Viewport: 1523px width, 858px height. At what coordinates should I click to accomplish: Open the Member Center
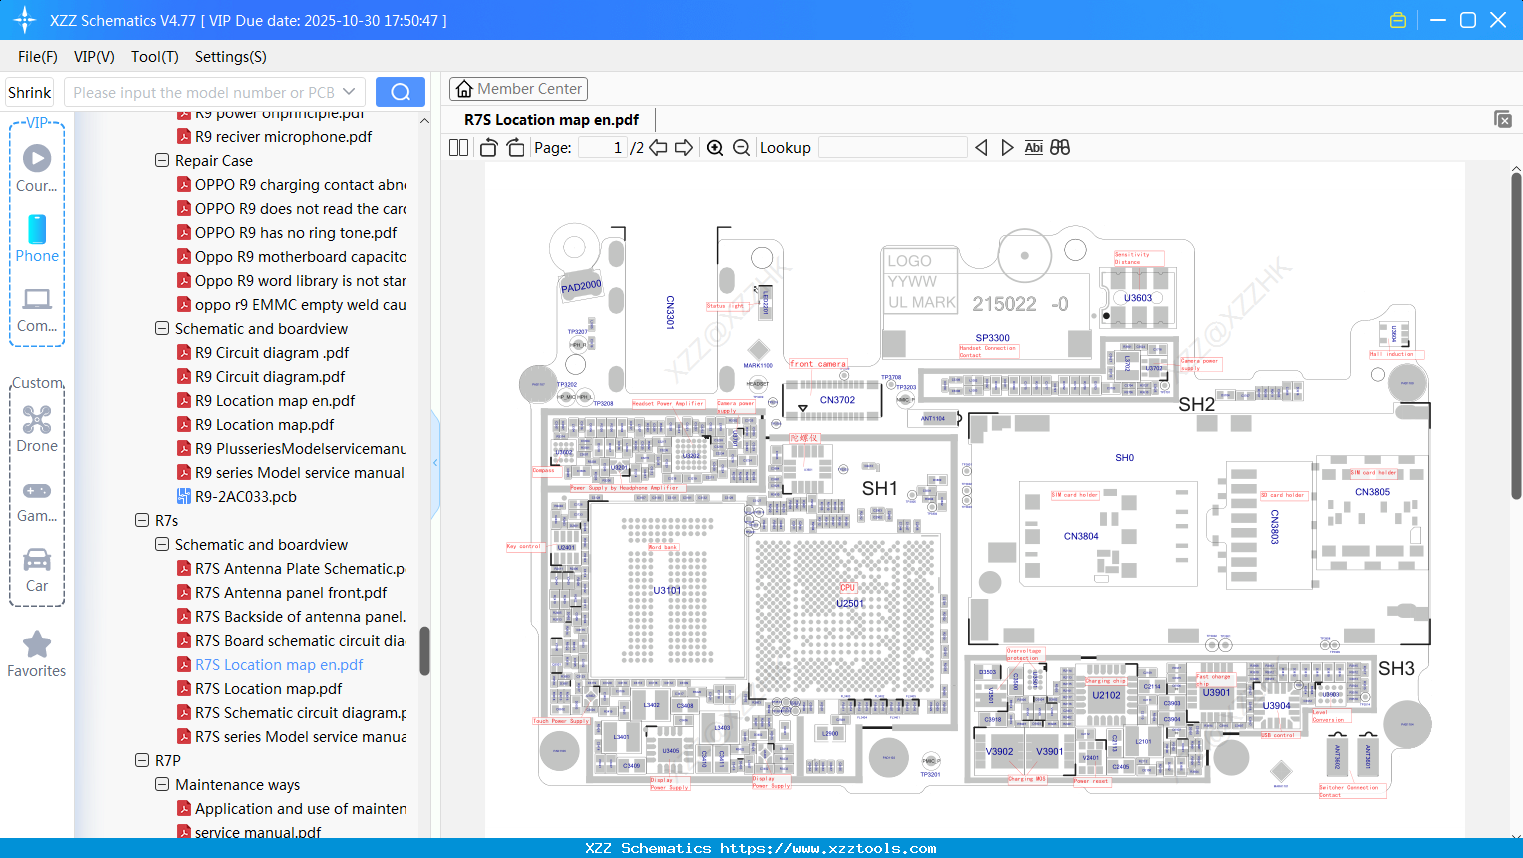point(518,88)
